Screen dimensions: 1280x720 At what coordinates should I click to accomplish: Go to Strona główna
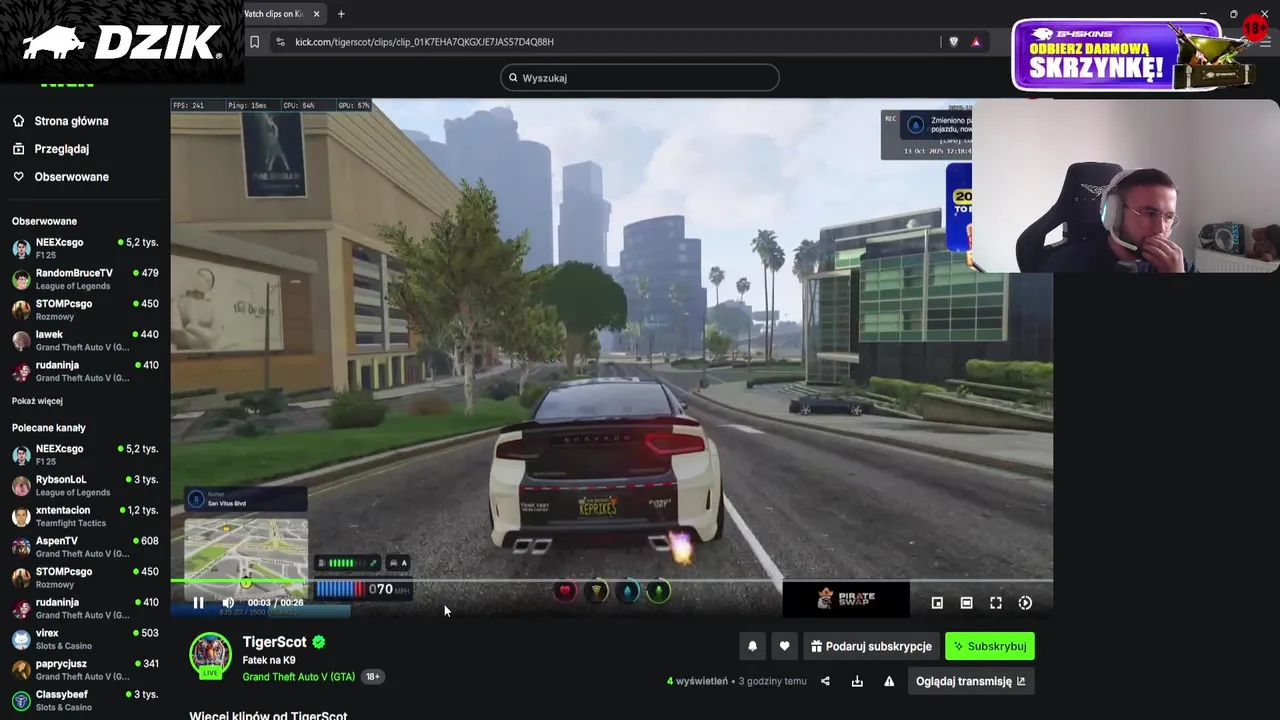[x=71, y=121]
